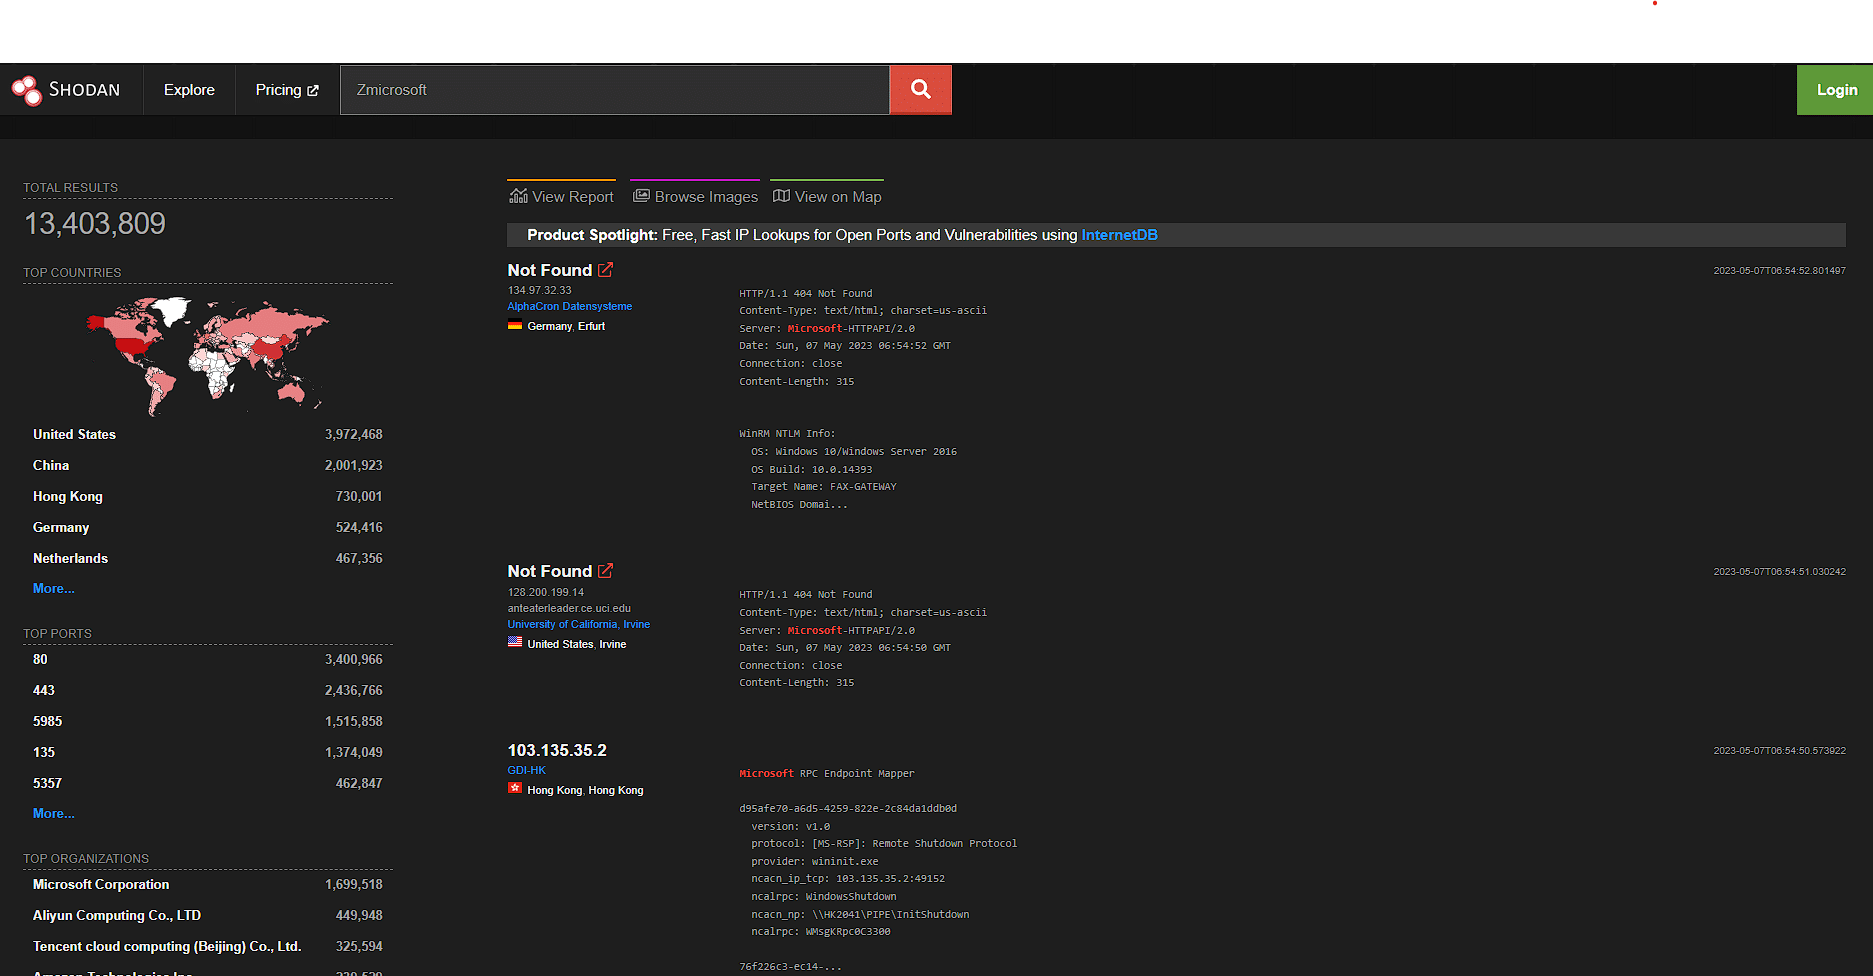1873x976 pixels.
Task: Switch to the Explore menu item
Action: [x=188, y=89]
